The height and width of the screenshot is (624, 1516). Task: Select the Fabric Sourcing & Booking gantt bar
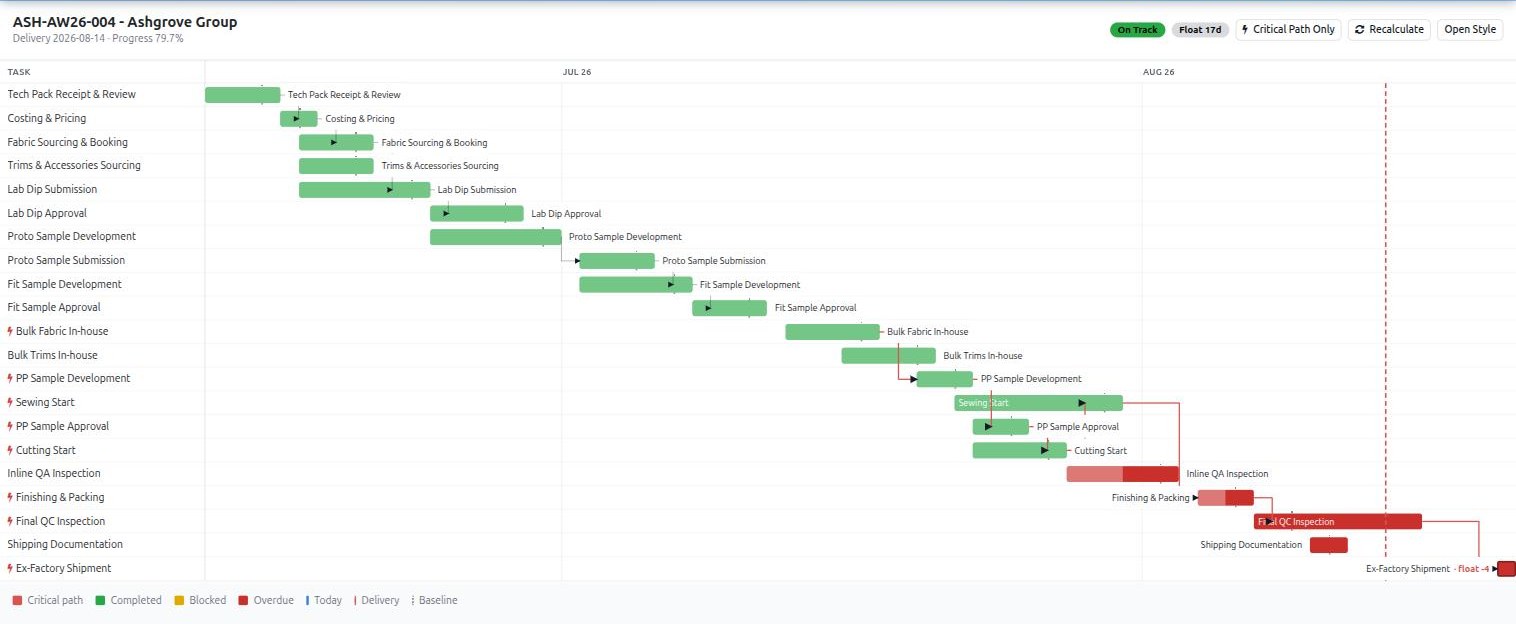click(336, 142)
